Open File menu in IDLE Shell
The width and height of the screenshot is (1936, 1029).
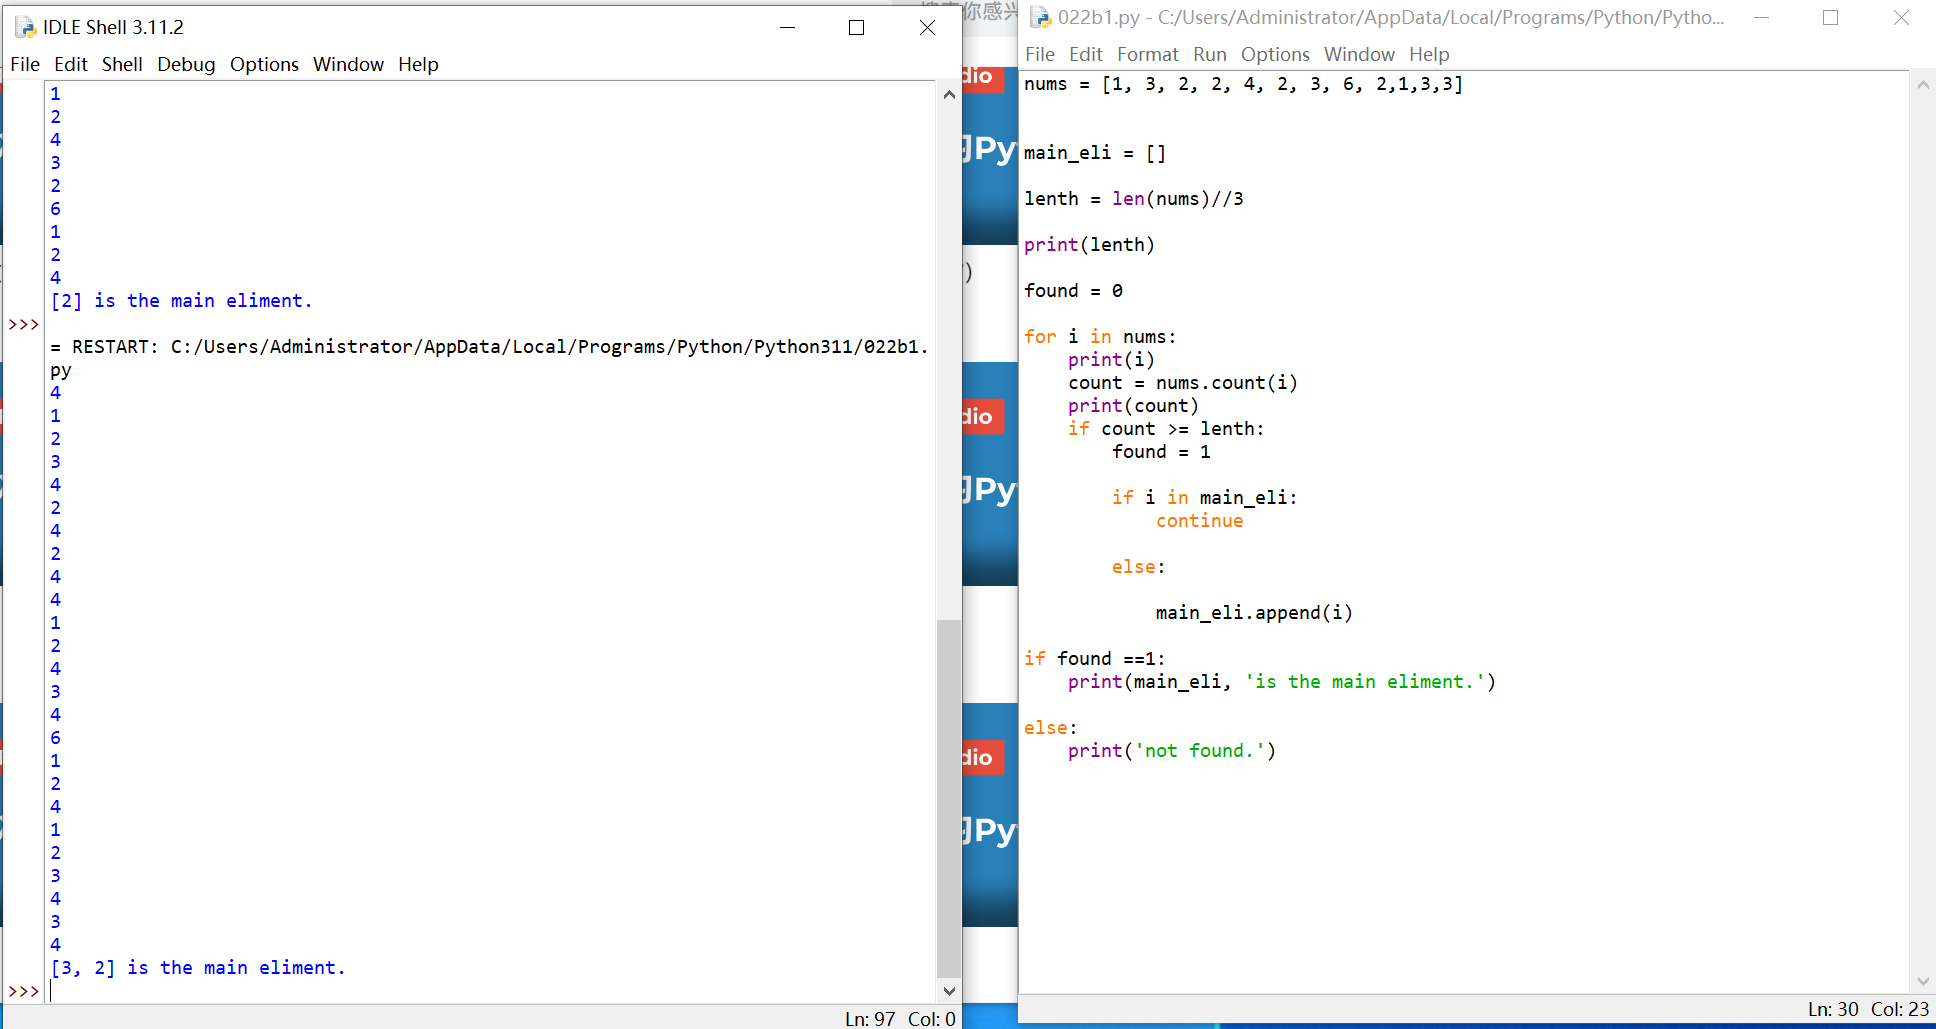point(25,64)
